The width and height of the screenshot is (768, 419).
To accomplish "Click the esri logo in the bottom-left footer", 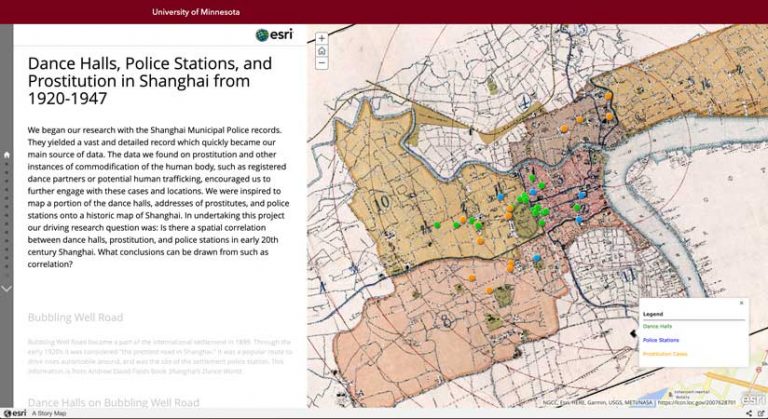I will (15, 413).
